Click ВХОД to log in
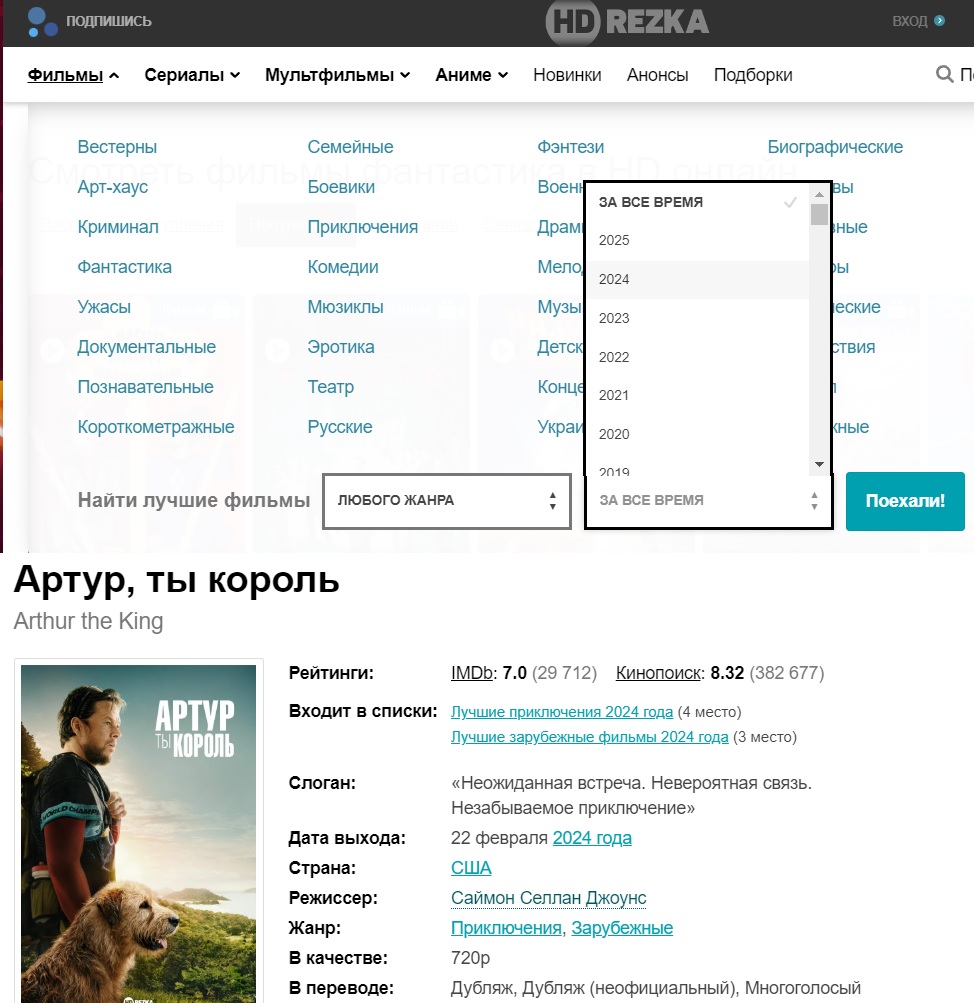The image size is (974, 1003). pyautogui.click(x=909, y=21)
